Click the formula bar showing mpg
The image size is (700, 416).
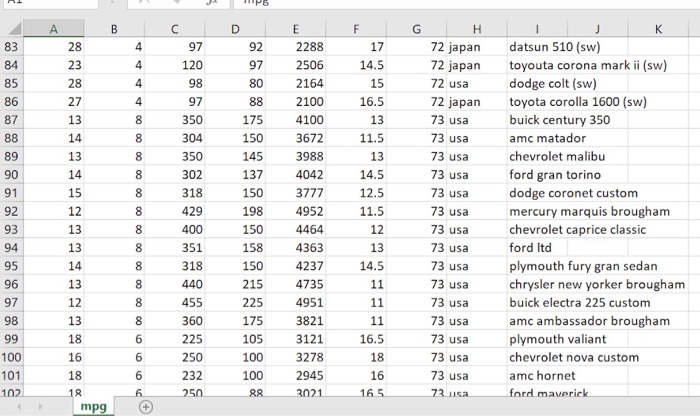(467, 3)
